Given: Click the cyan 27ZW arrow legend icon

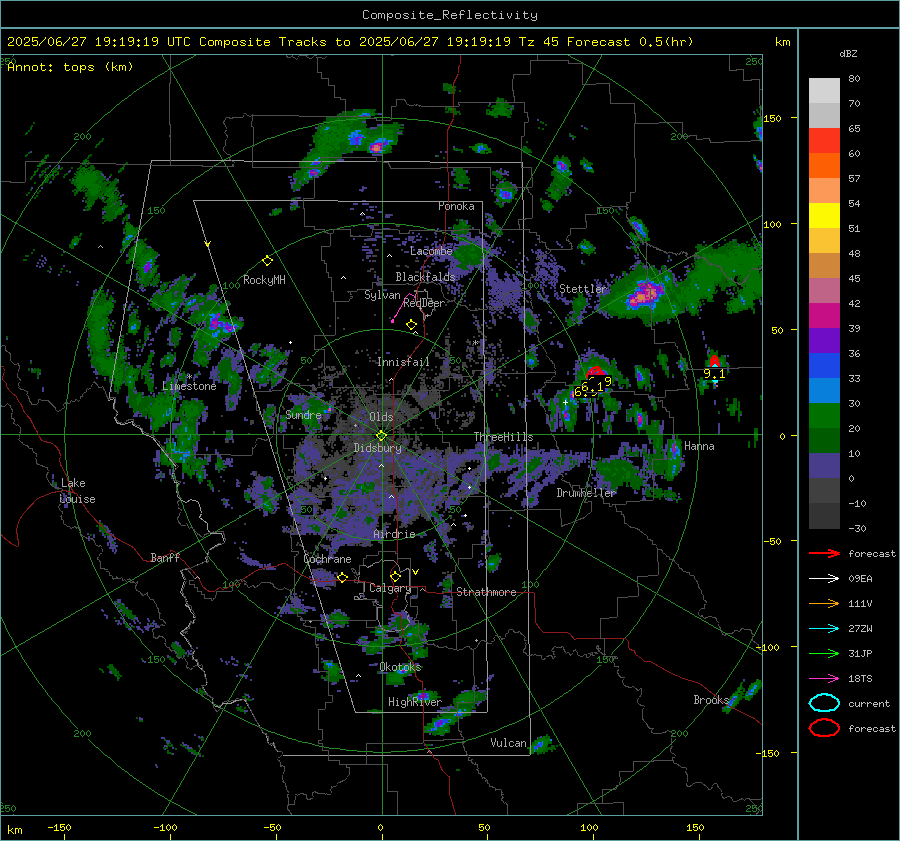Looking at the screenshot, I should pos(824,629).
